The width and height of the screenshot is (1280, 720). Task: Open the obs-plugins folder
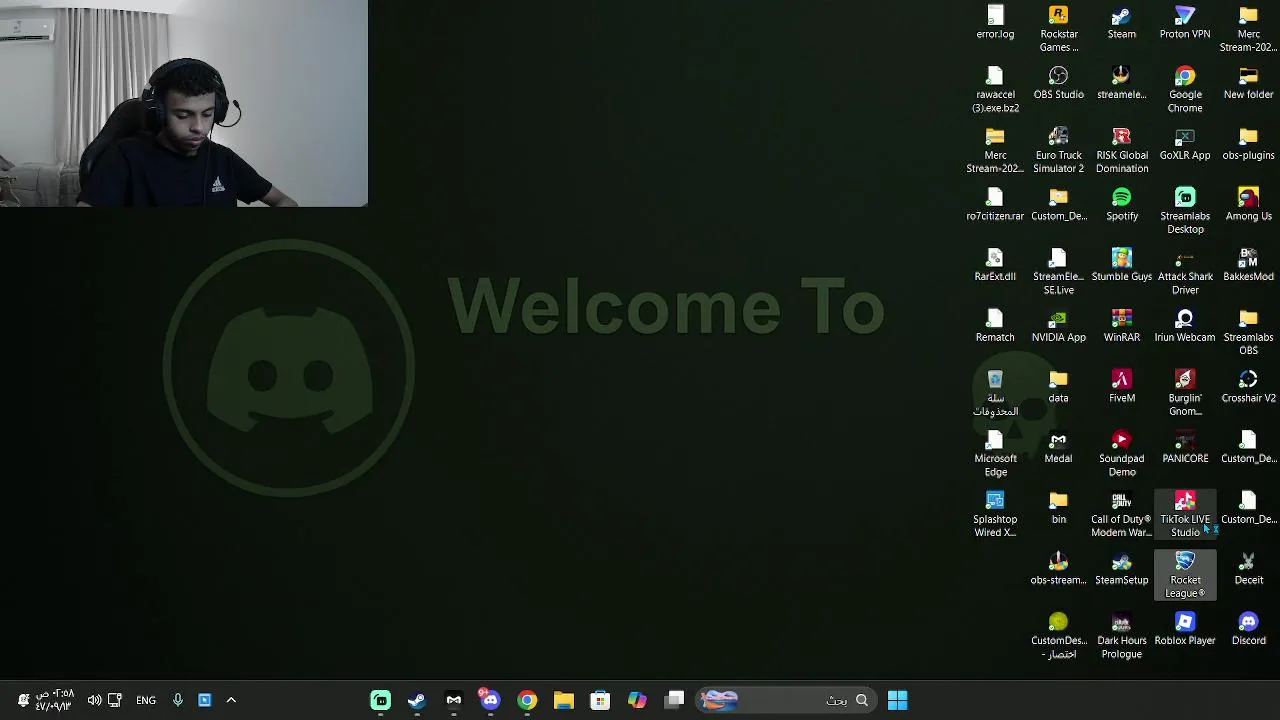(x=1248, y=144)
